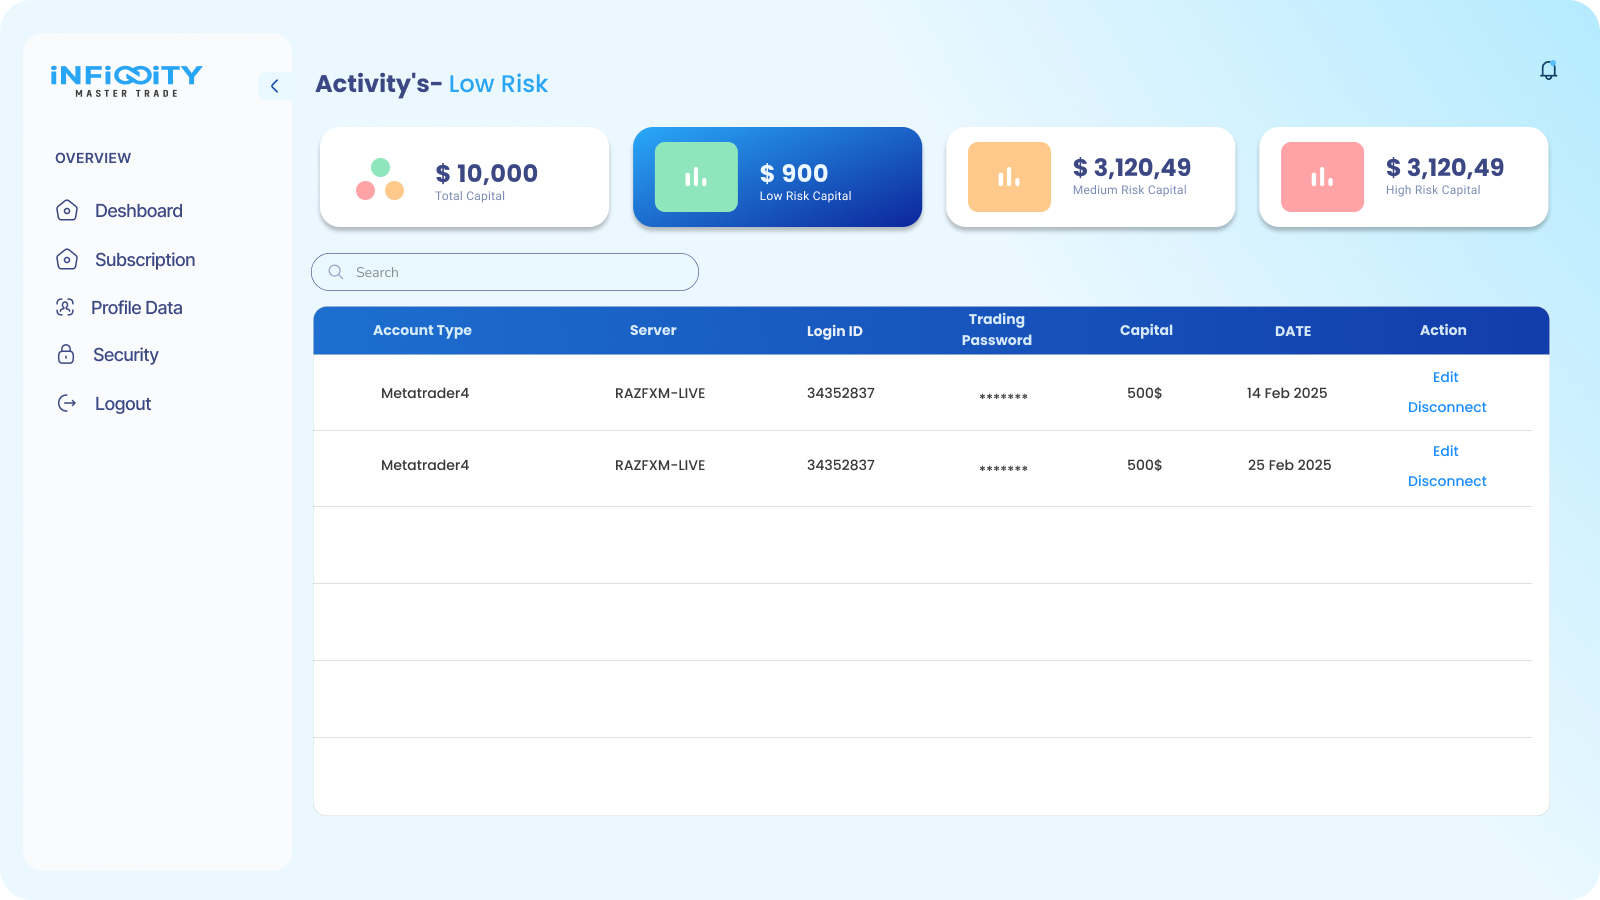This screenshot has height=900, width=1600.
Task: Open the Deshboard menu item
Action: click(x=139, y=211)
